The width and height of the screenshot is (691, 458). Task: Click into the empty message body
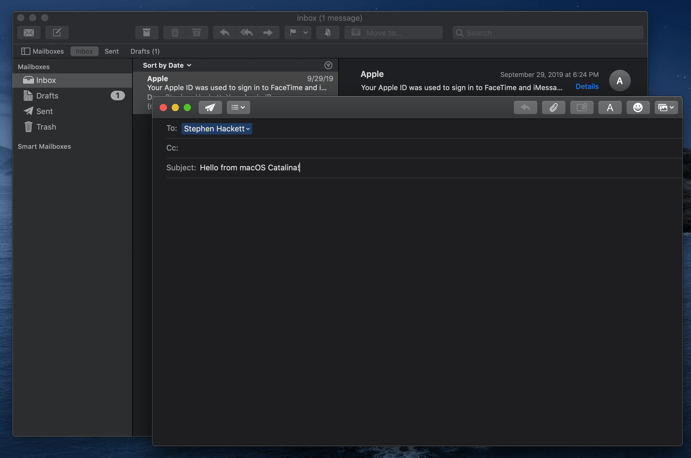(x=417, y=309)
